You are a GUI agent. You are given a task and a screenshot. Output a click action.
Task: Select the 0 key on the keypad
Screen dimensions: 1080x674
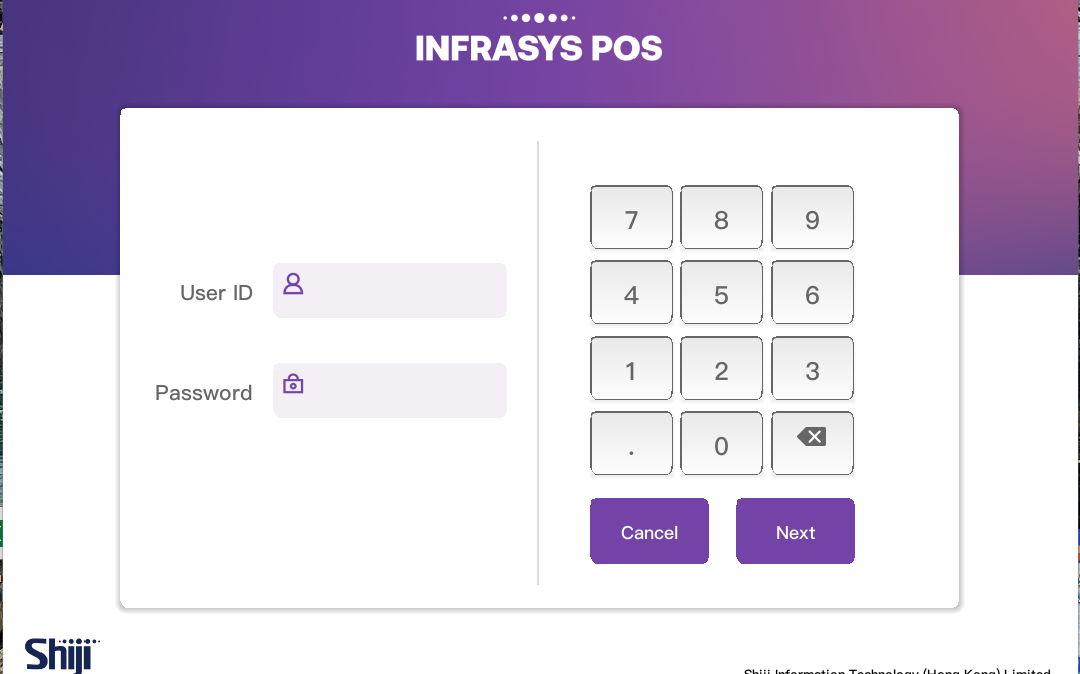click(721, 445)
